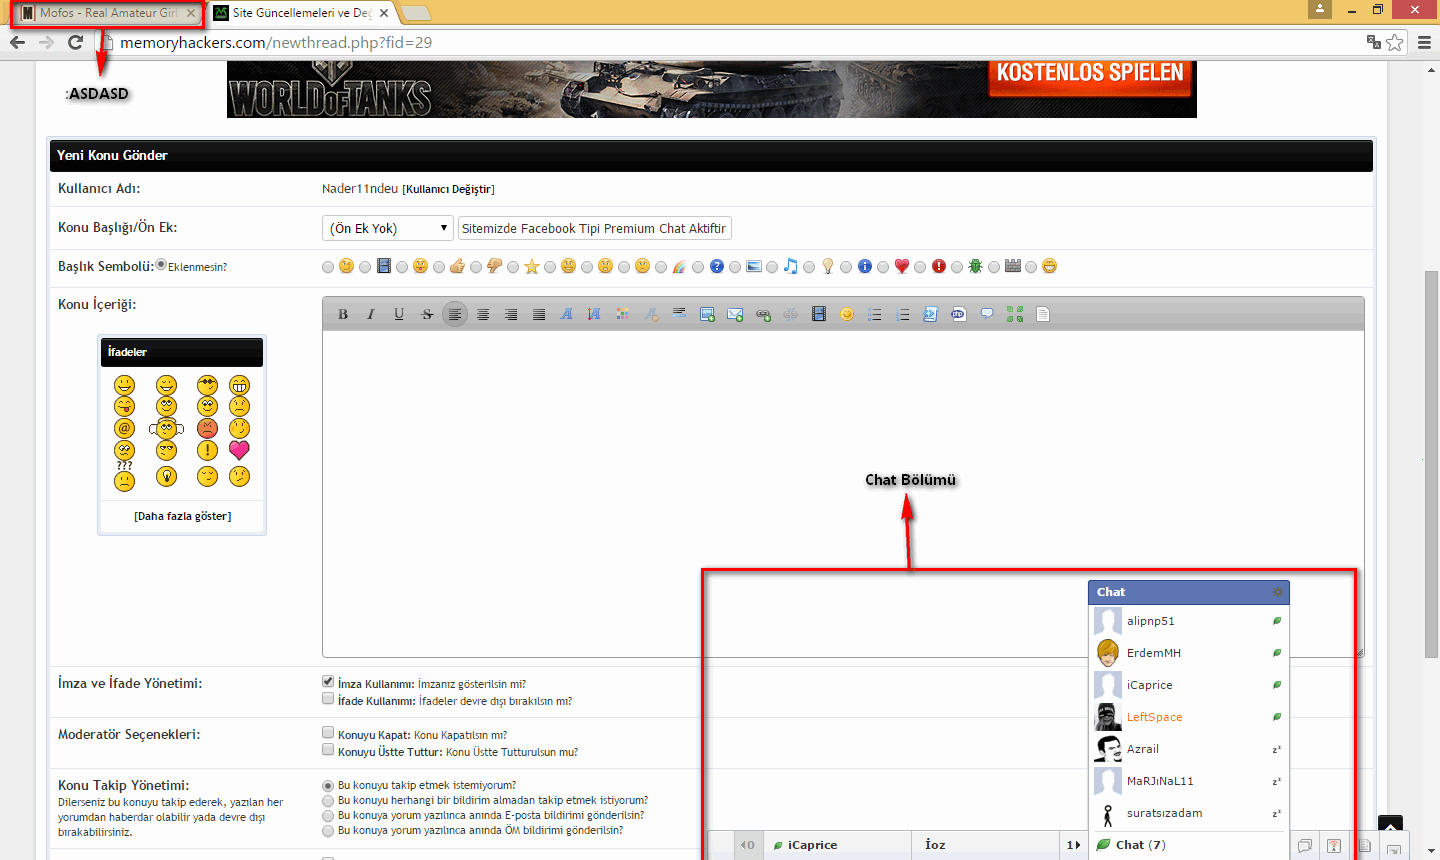Viewport: 1440px width, 860px height.
Task: Click the maximize editor icon
Action: coord(1015,314)
